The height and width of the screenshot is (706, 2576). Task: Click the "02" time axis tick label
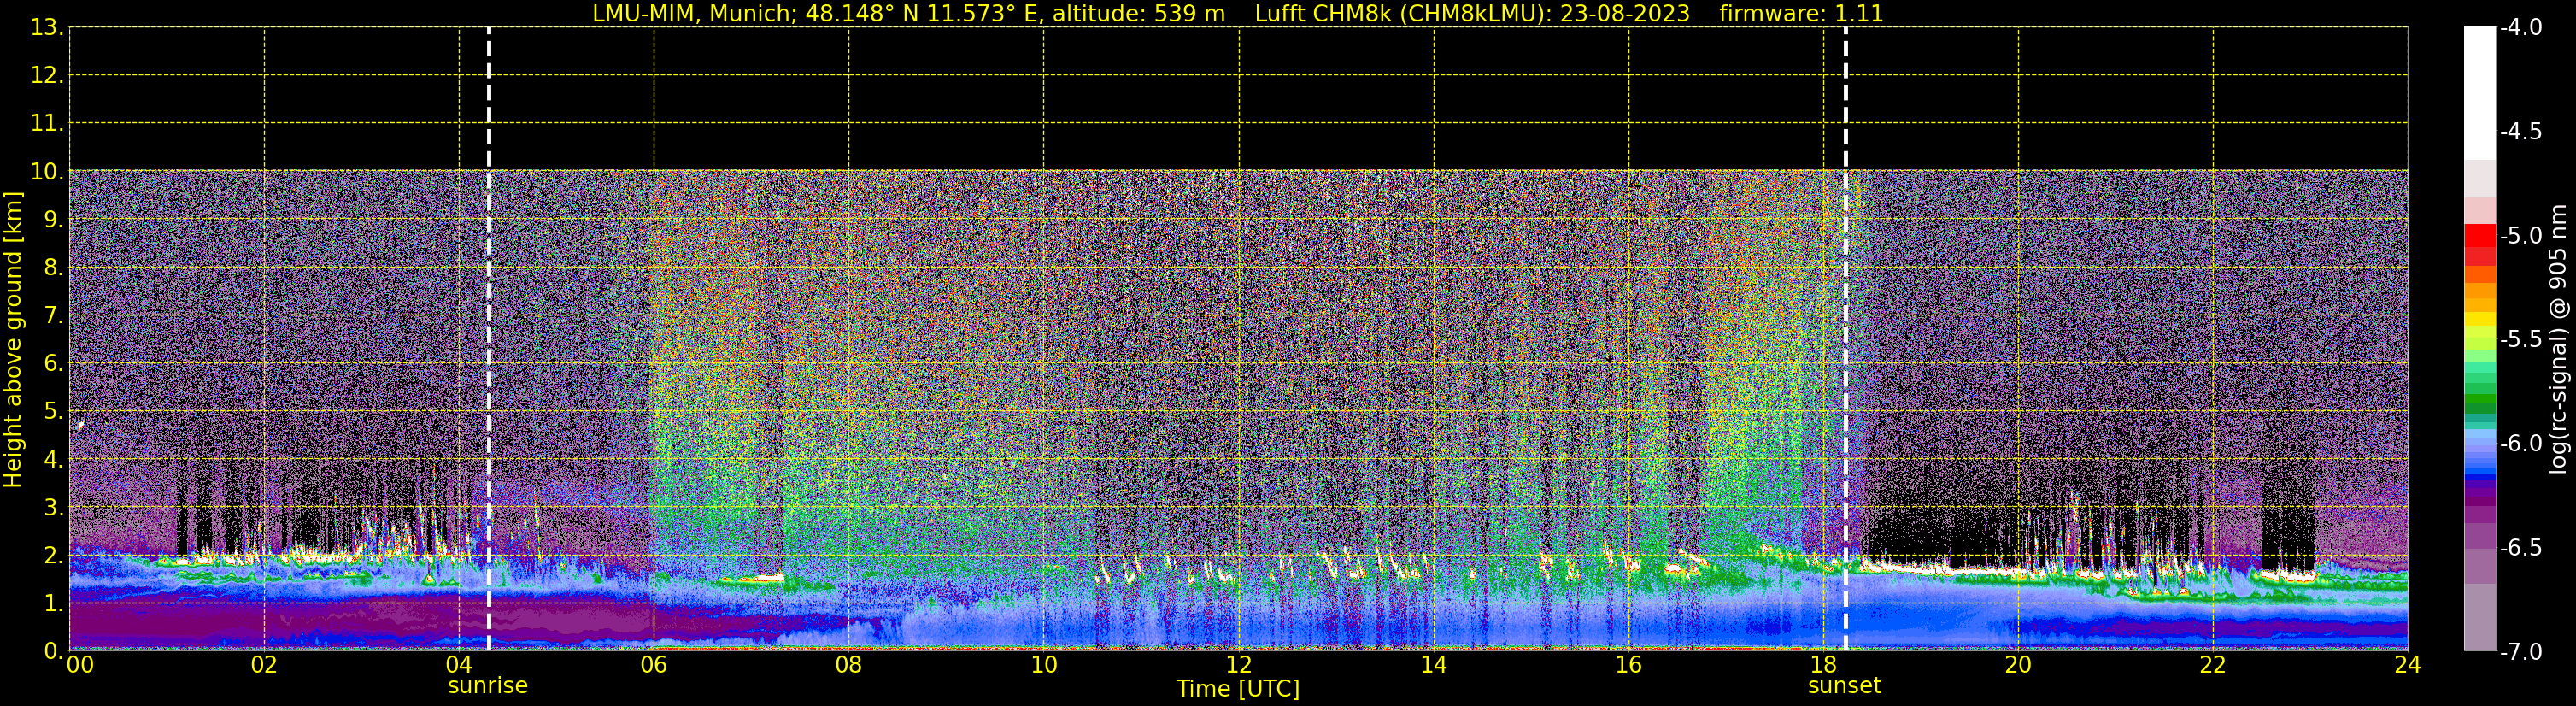point(264,665)
